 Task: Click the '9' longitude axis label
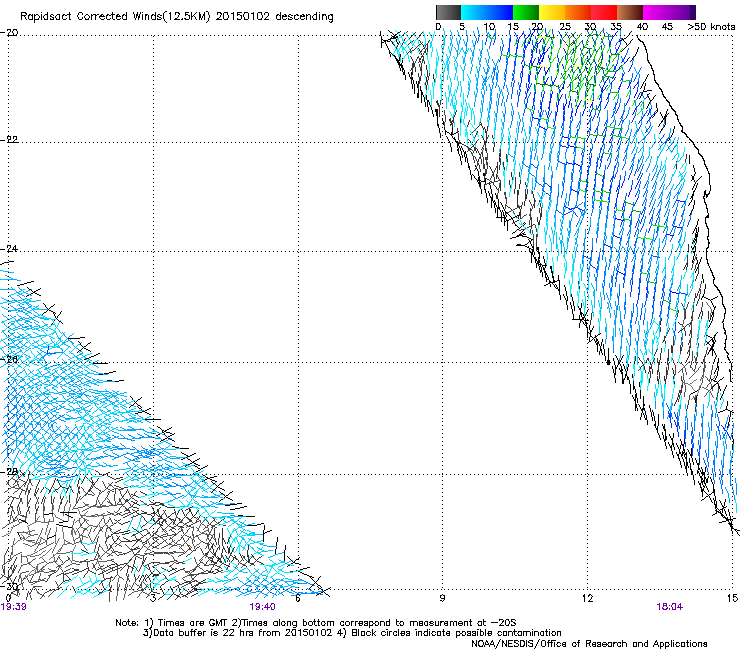point(442,598)
